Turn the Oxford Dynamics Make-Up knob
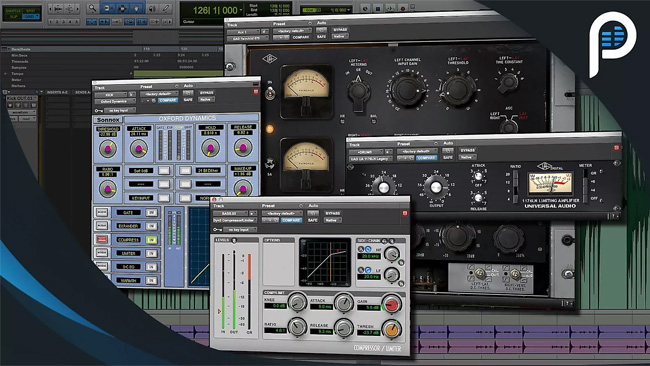Image resolution: width=650 pixels, height=366 pixels. click(242, 189)
